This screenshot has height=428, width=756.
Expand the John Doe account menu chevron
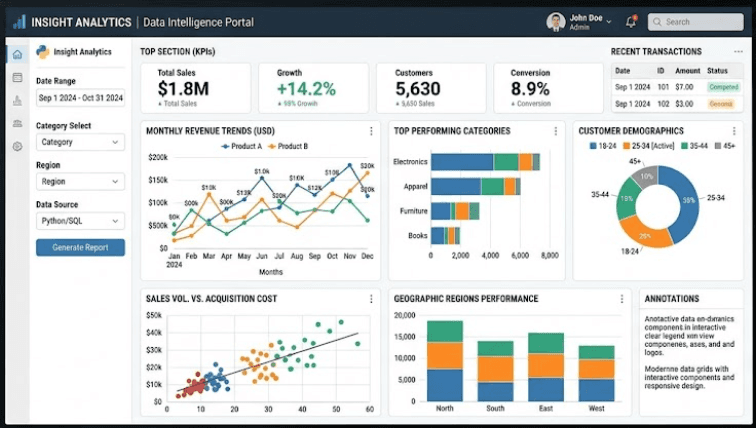tap(609, 22)
